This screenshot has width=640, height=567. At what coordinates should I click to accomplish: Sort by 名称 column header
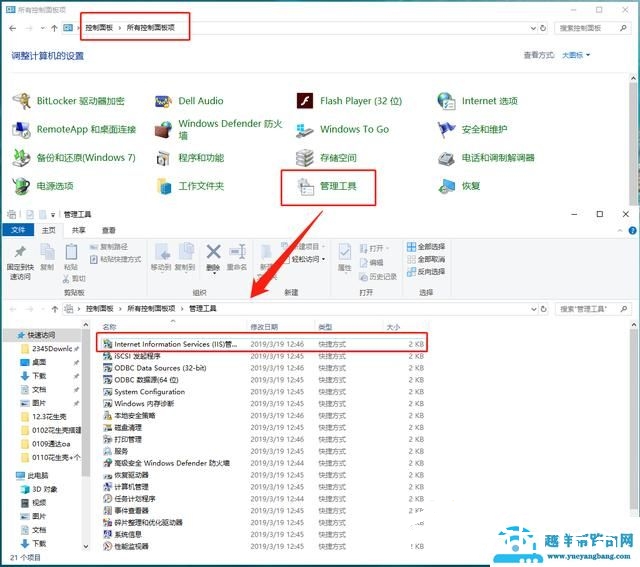click(109, 327)
